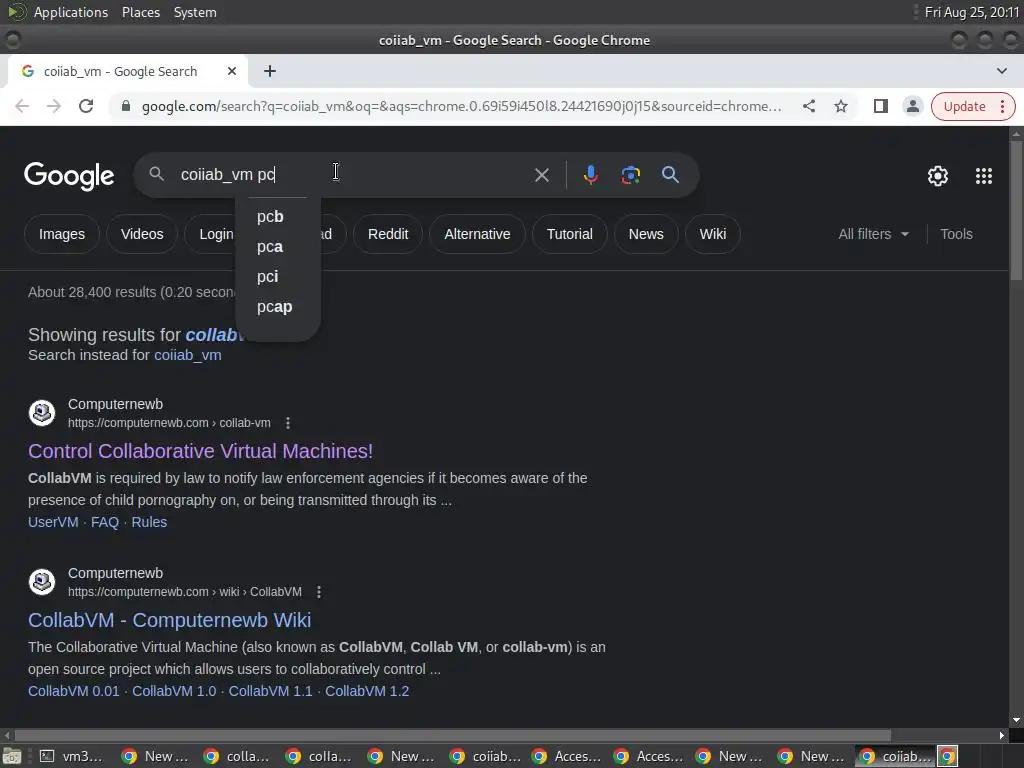Open the CollabVM 1.2 sitelink

coord(367,691)
